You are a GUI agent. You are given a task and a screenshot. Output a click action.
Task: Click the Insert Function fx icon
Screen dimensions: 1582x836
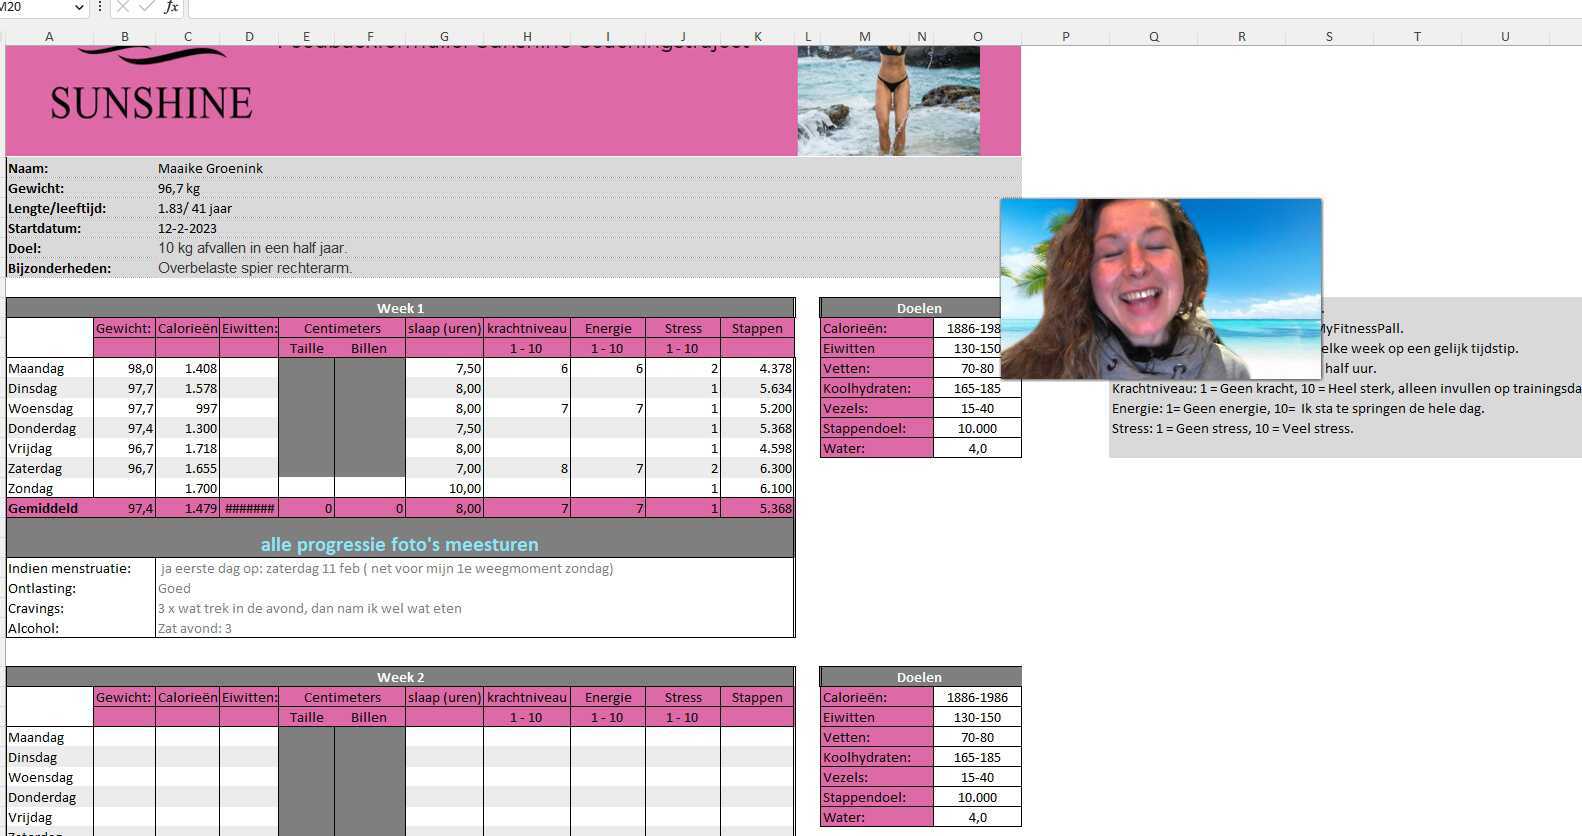tap(171, 7)
